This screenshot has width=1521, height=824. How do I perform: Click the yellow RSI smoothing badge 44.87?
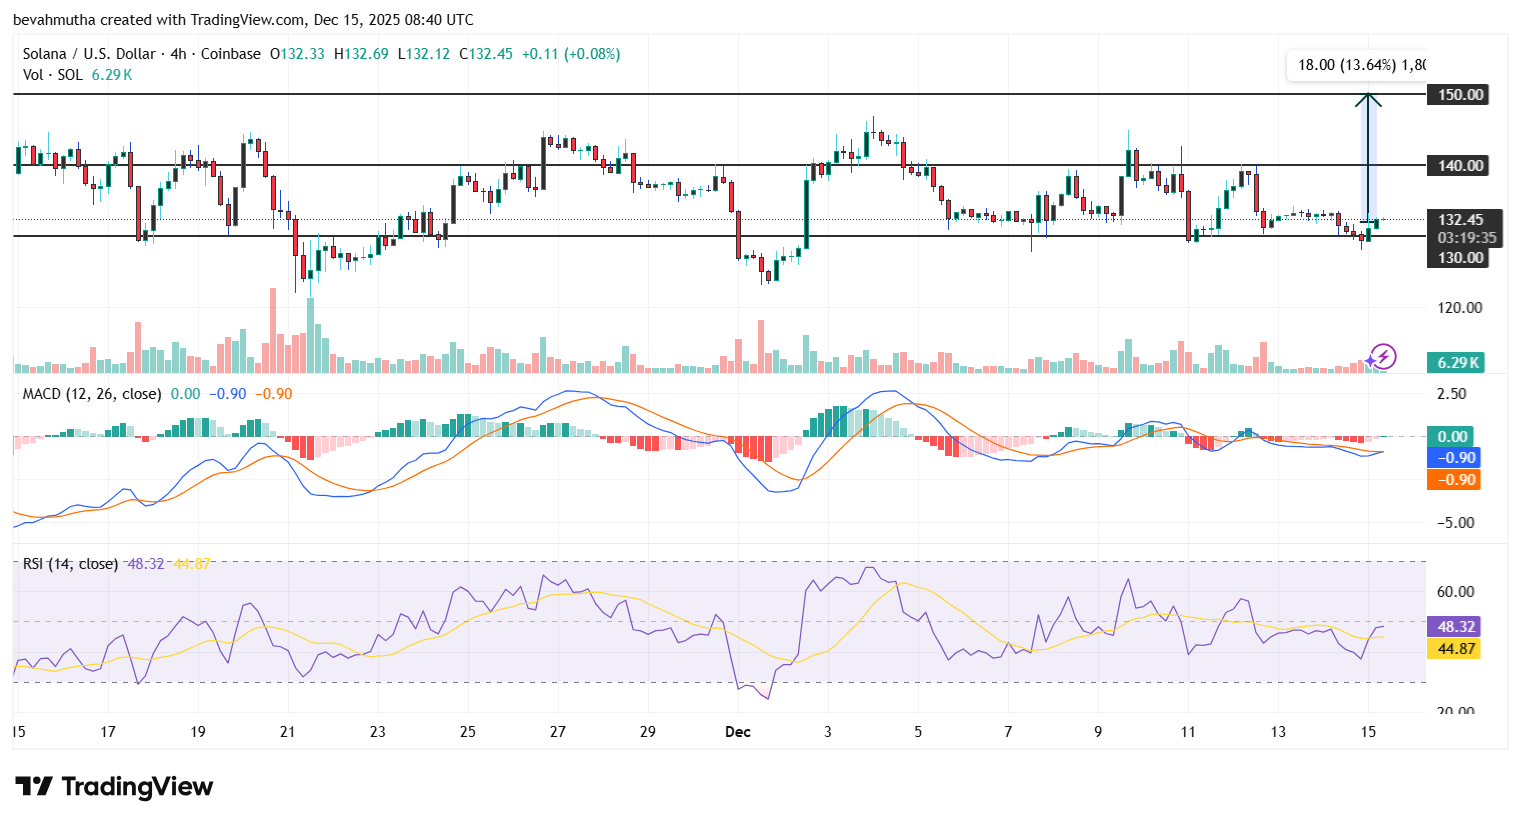click(1452, 649)
